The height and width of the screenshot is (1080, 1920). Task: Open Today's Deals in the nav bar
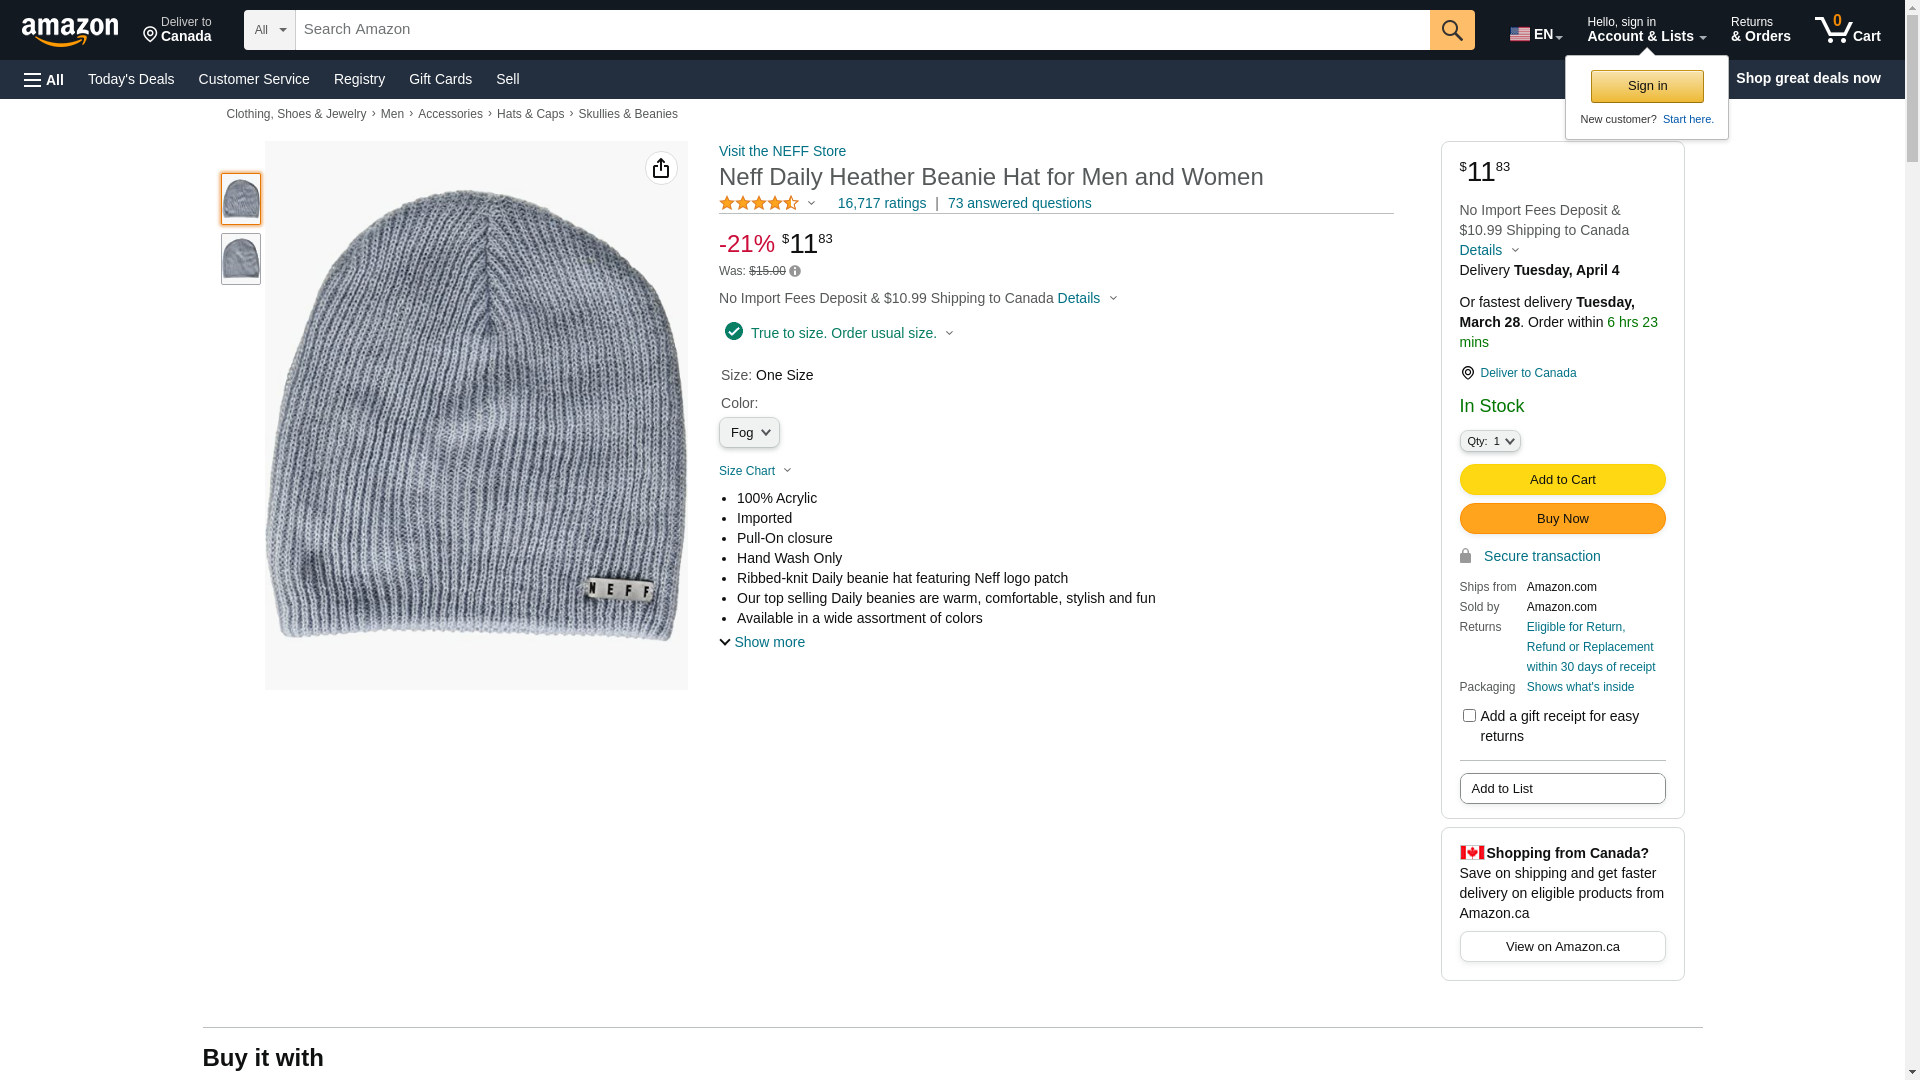pos(131,79)
